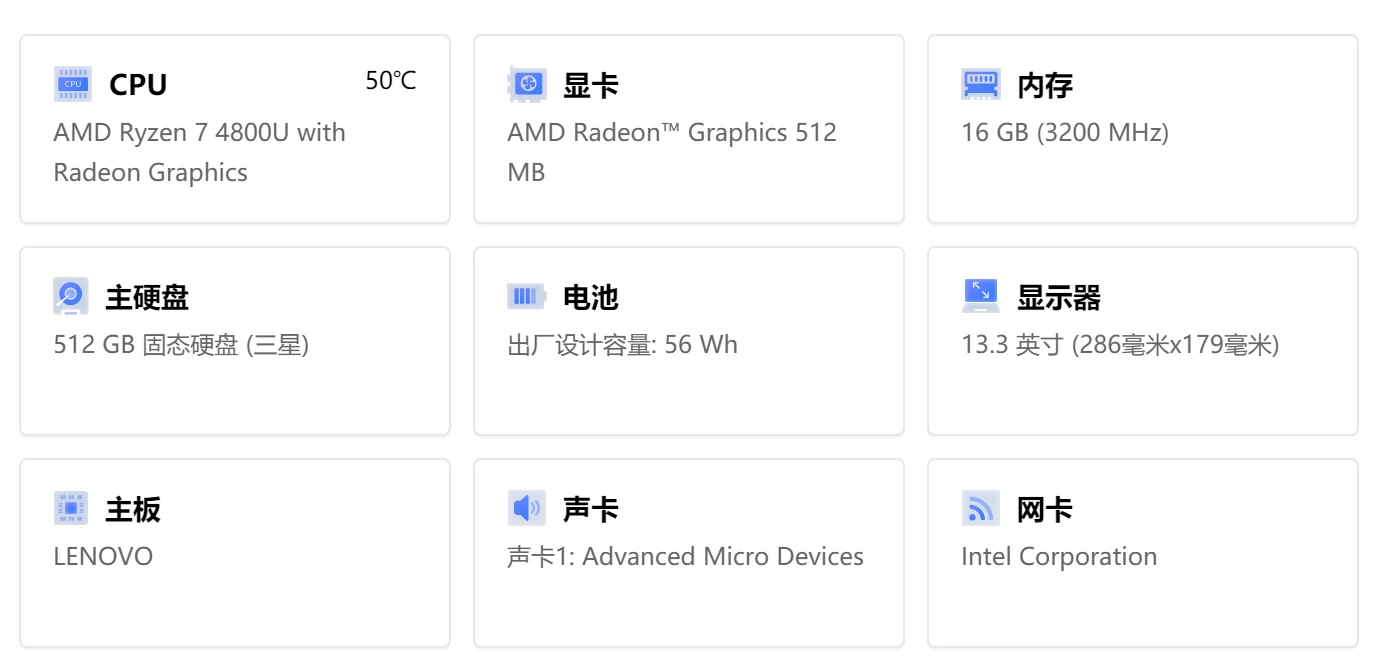Click the 内存 memory stick icon
The image size is (1390, 665).
coord(980,85)
